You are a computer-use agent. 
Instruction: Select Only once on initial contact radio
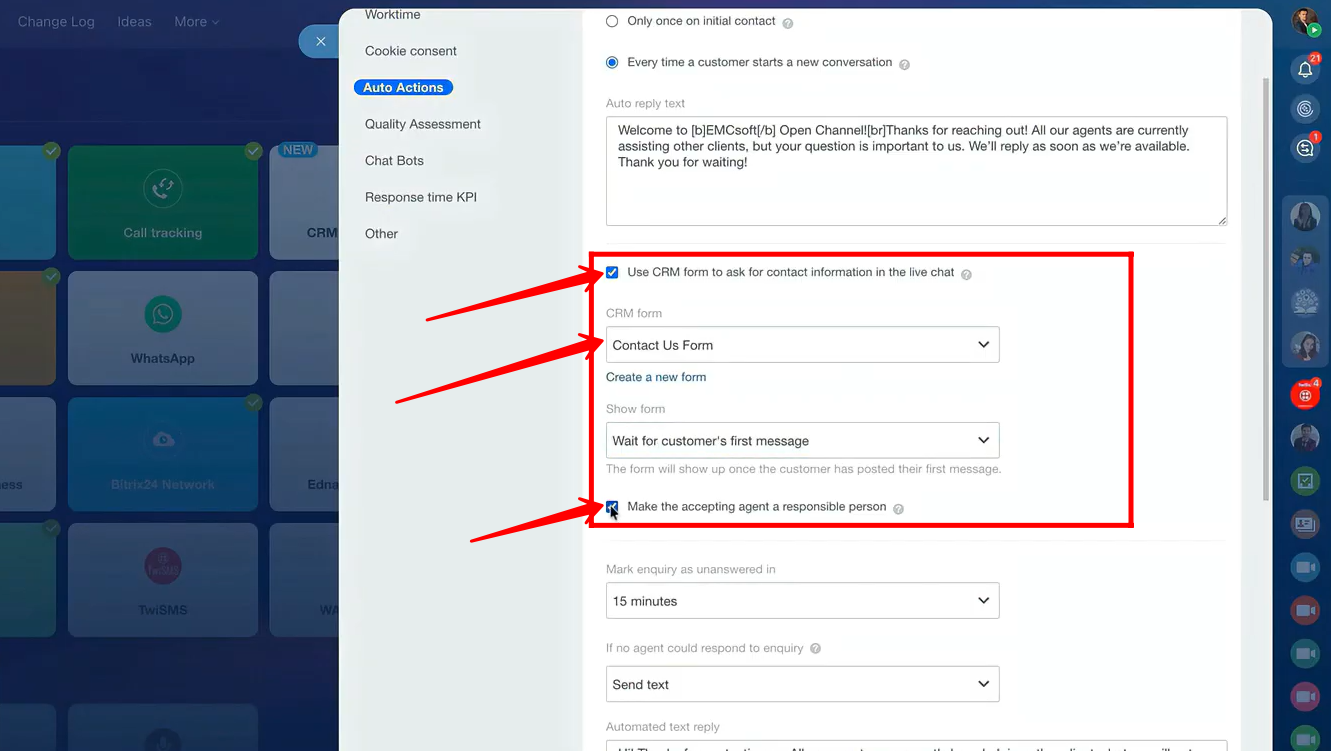pyautogui.click(x=612, y=21)
